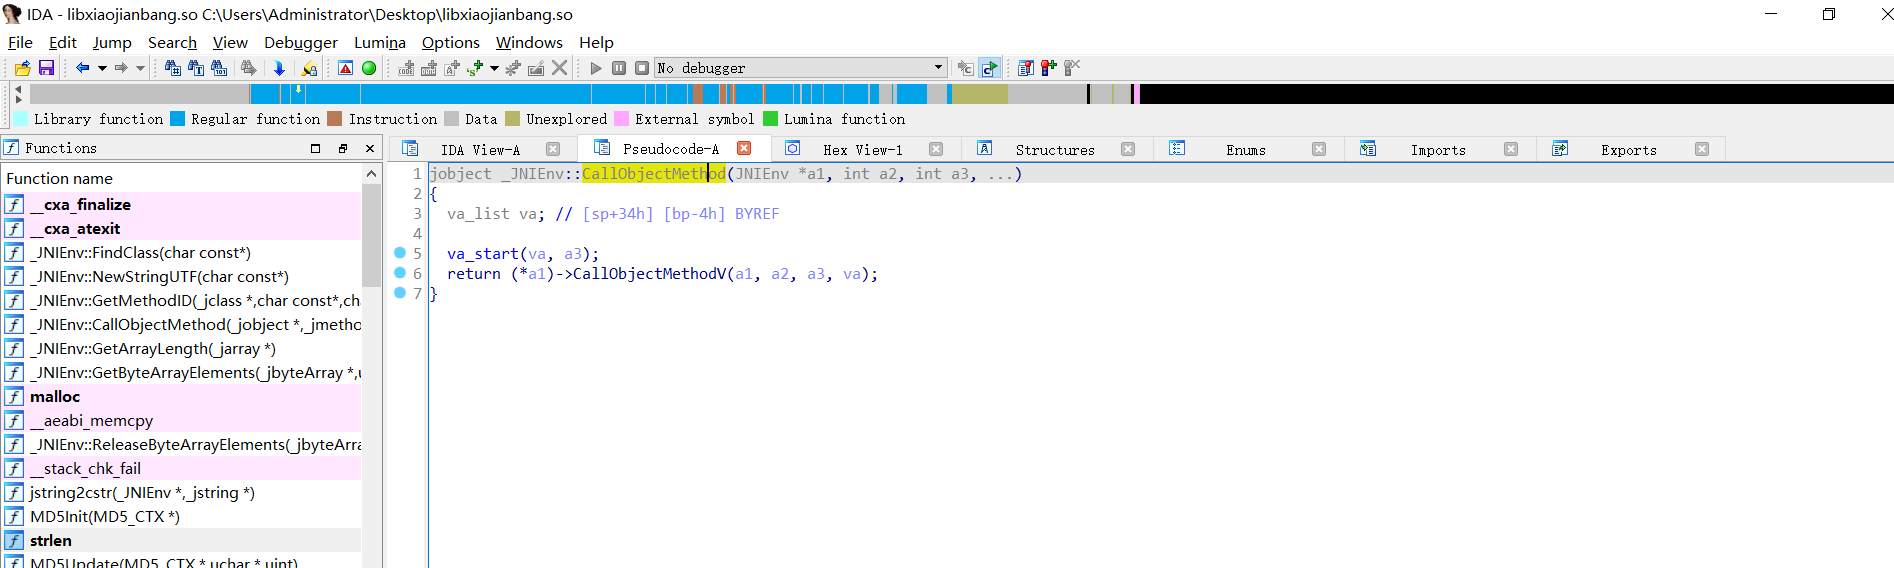The image size is (1894, 568).
Task: Close the IDA View-A tab
Action: (x=553, y=149)
